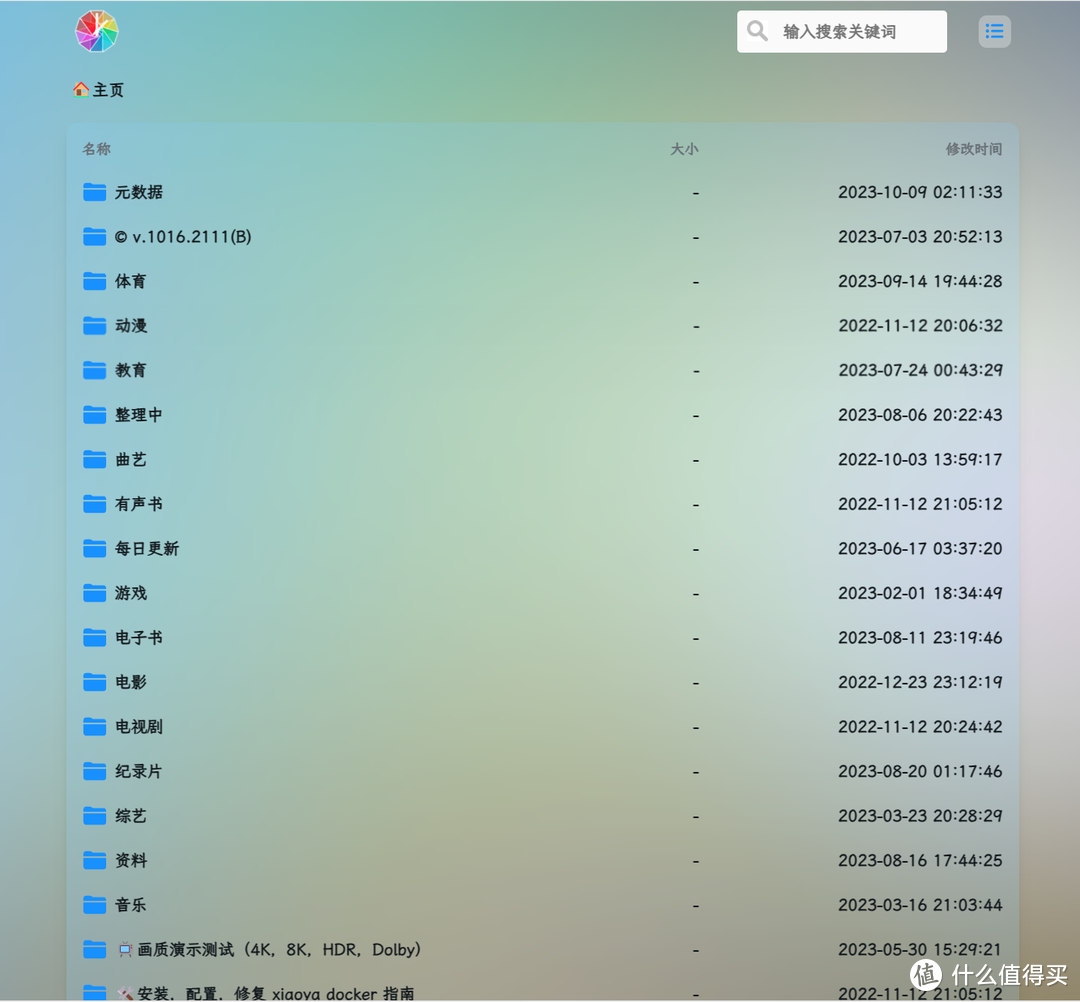Image resolution: width=1080 pixels, height=1002 pixels.
Task: Click the home house icon in breadcrumb
Action: tap(80, 89)
